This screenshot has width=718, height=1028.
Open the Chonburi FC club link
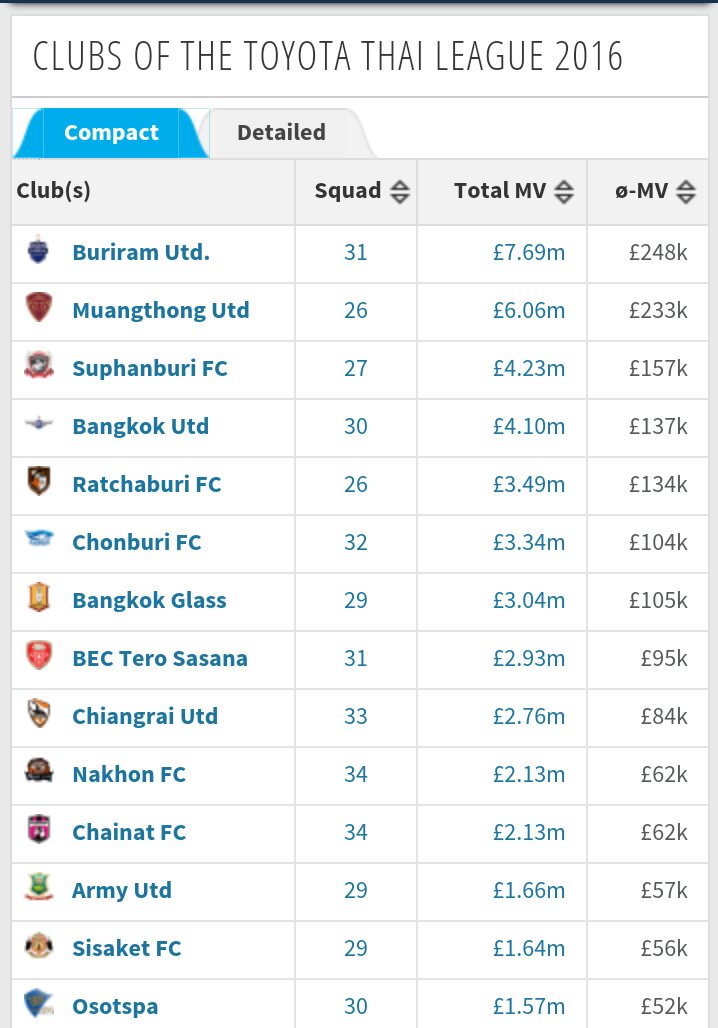point(136,542)
